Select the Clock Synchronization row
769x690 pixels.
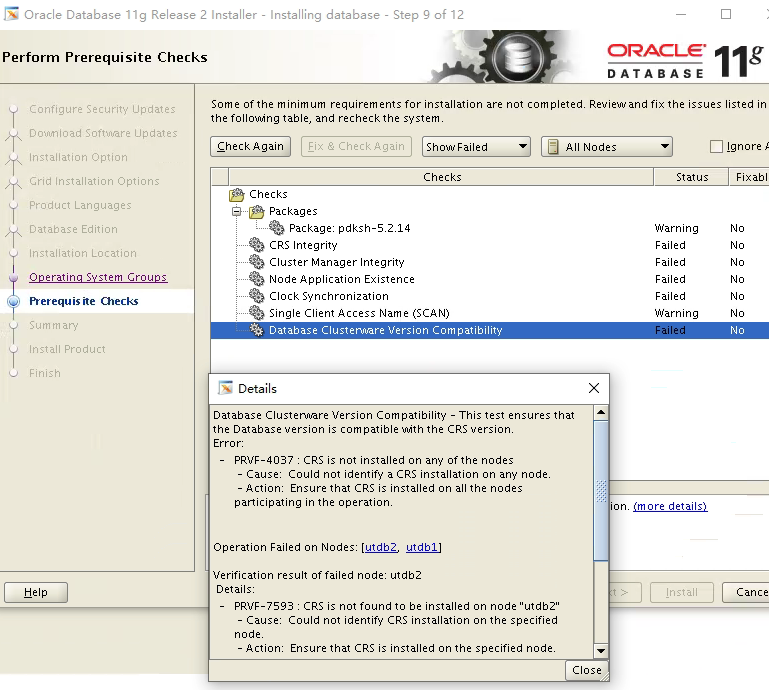click(x=489, y=296)
